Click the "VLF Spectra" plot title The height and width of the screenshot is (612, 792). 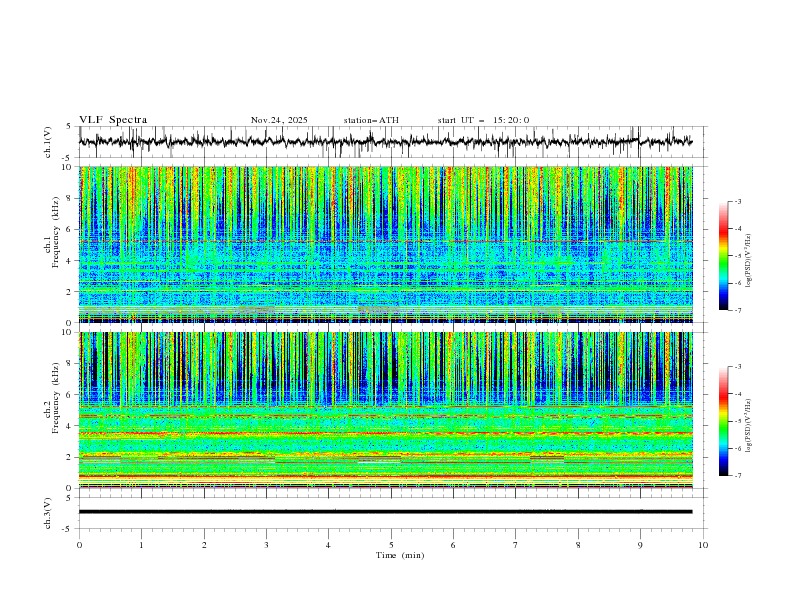click(x=113, y=120)
